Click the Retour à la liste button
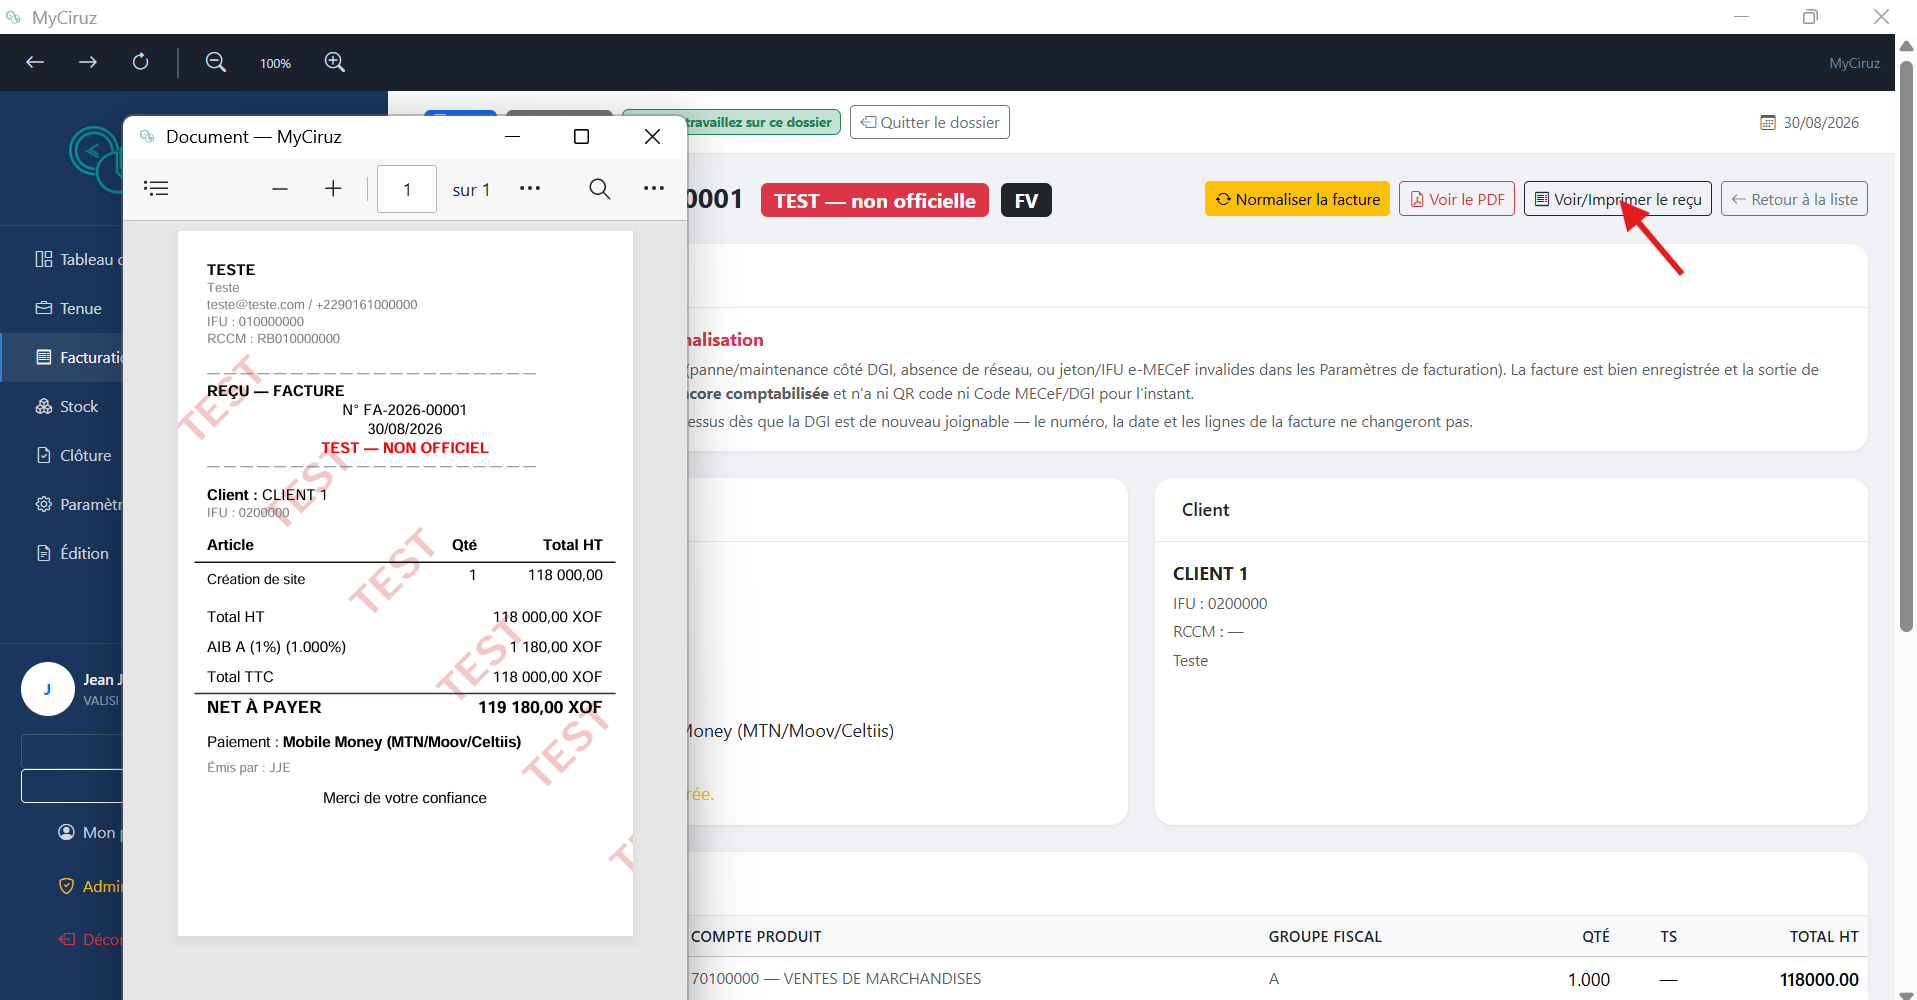 point(1794,199)
